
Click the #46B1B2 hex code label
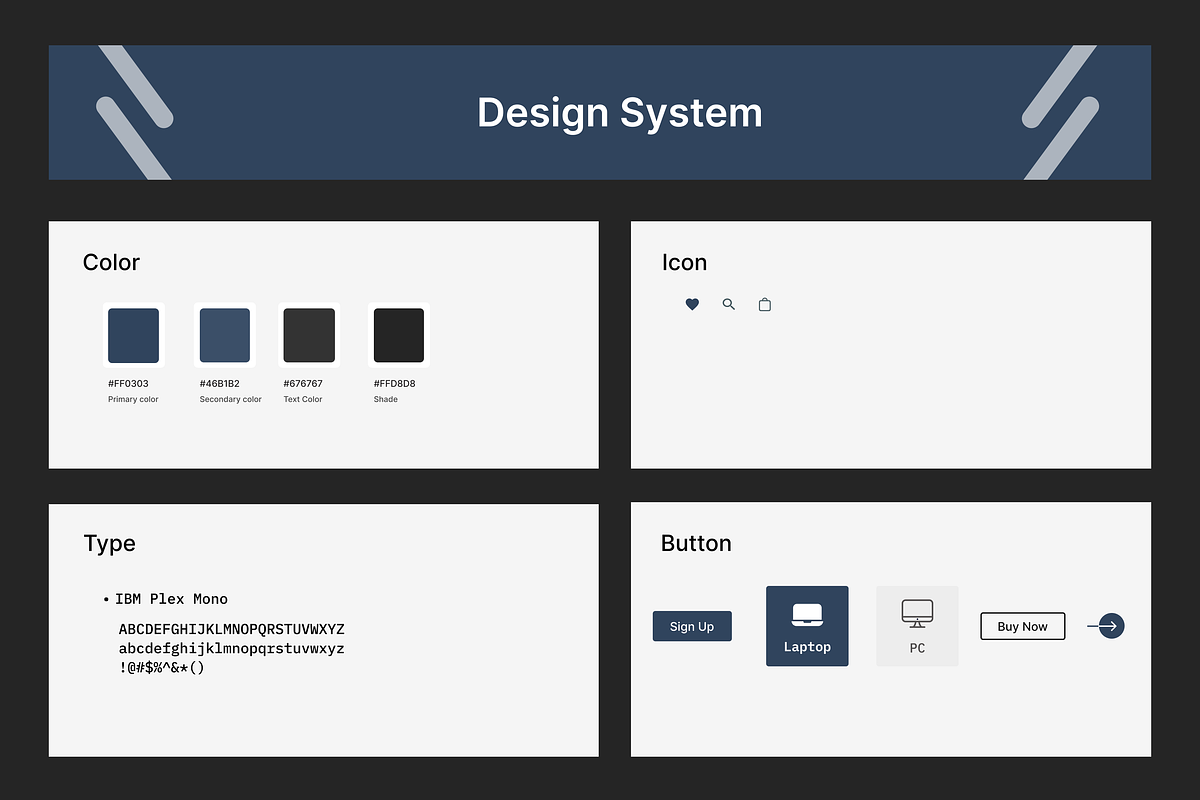coord(219,384)
